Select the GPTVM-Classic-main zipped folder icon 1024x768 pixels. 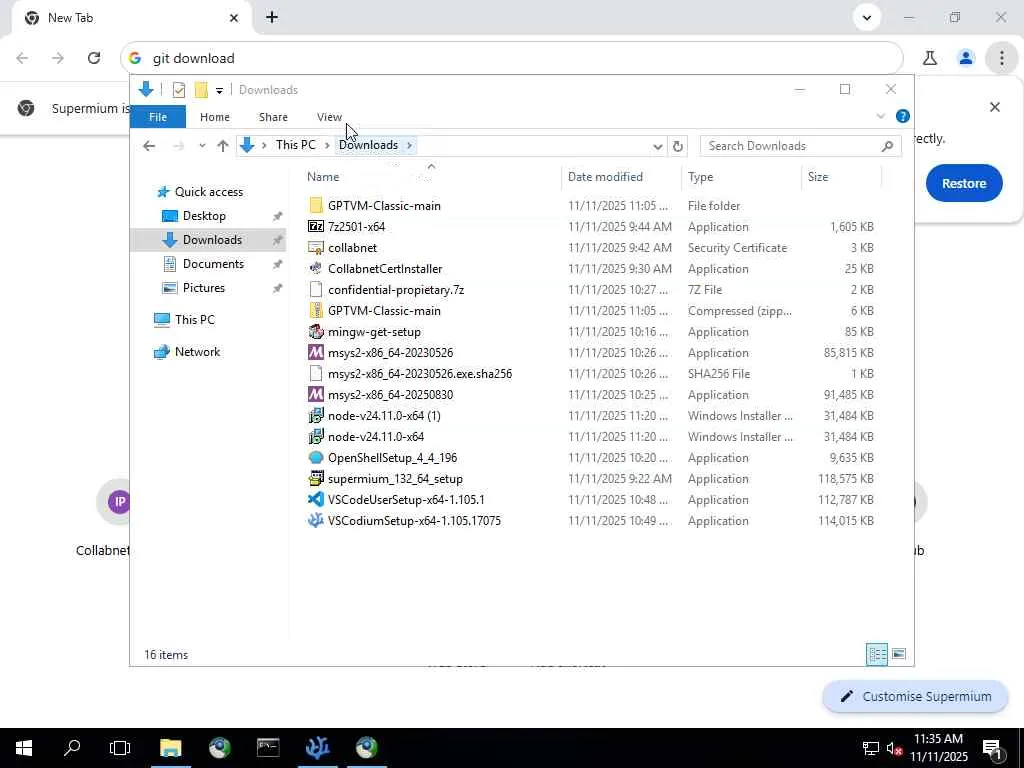[315, 311]
